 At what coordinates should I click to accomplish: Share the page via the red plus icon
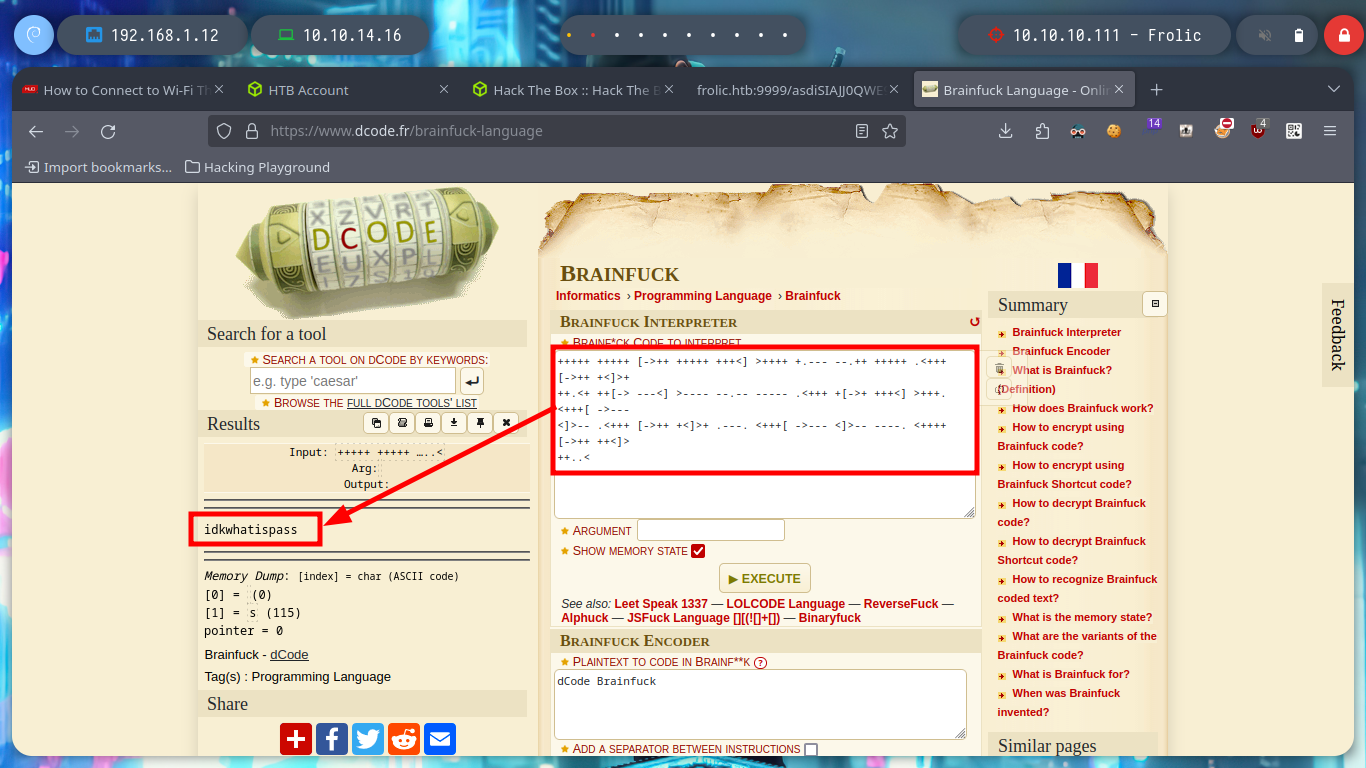point(296,739)
